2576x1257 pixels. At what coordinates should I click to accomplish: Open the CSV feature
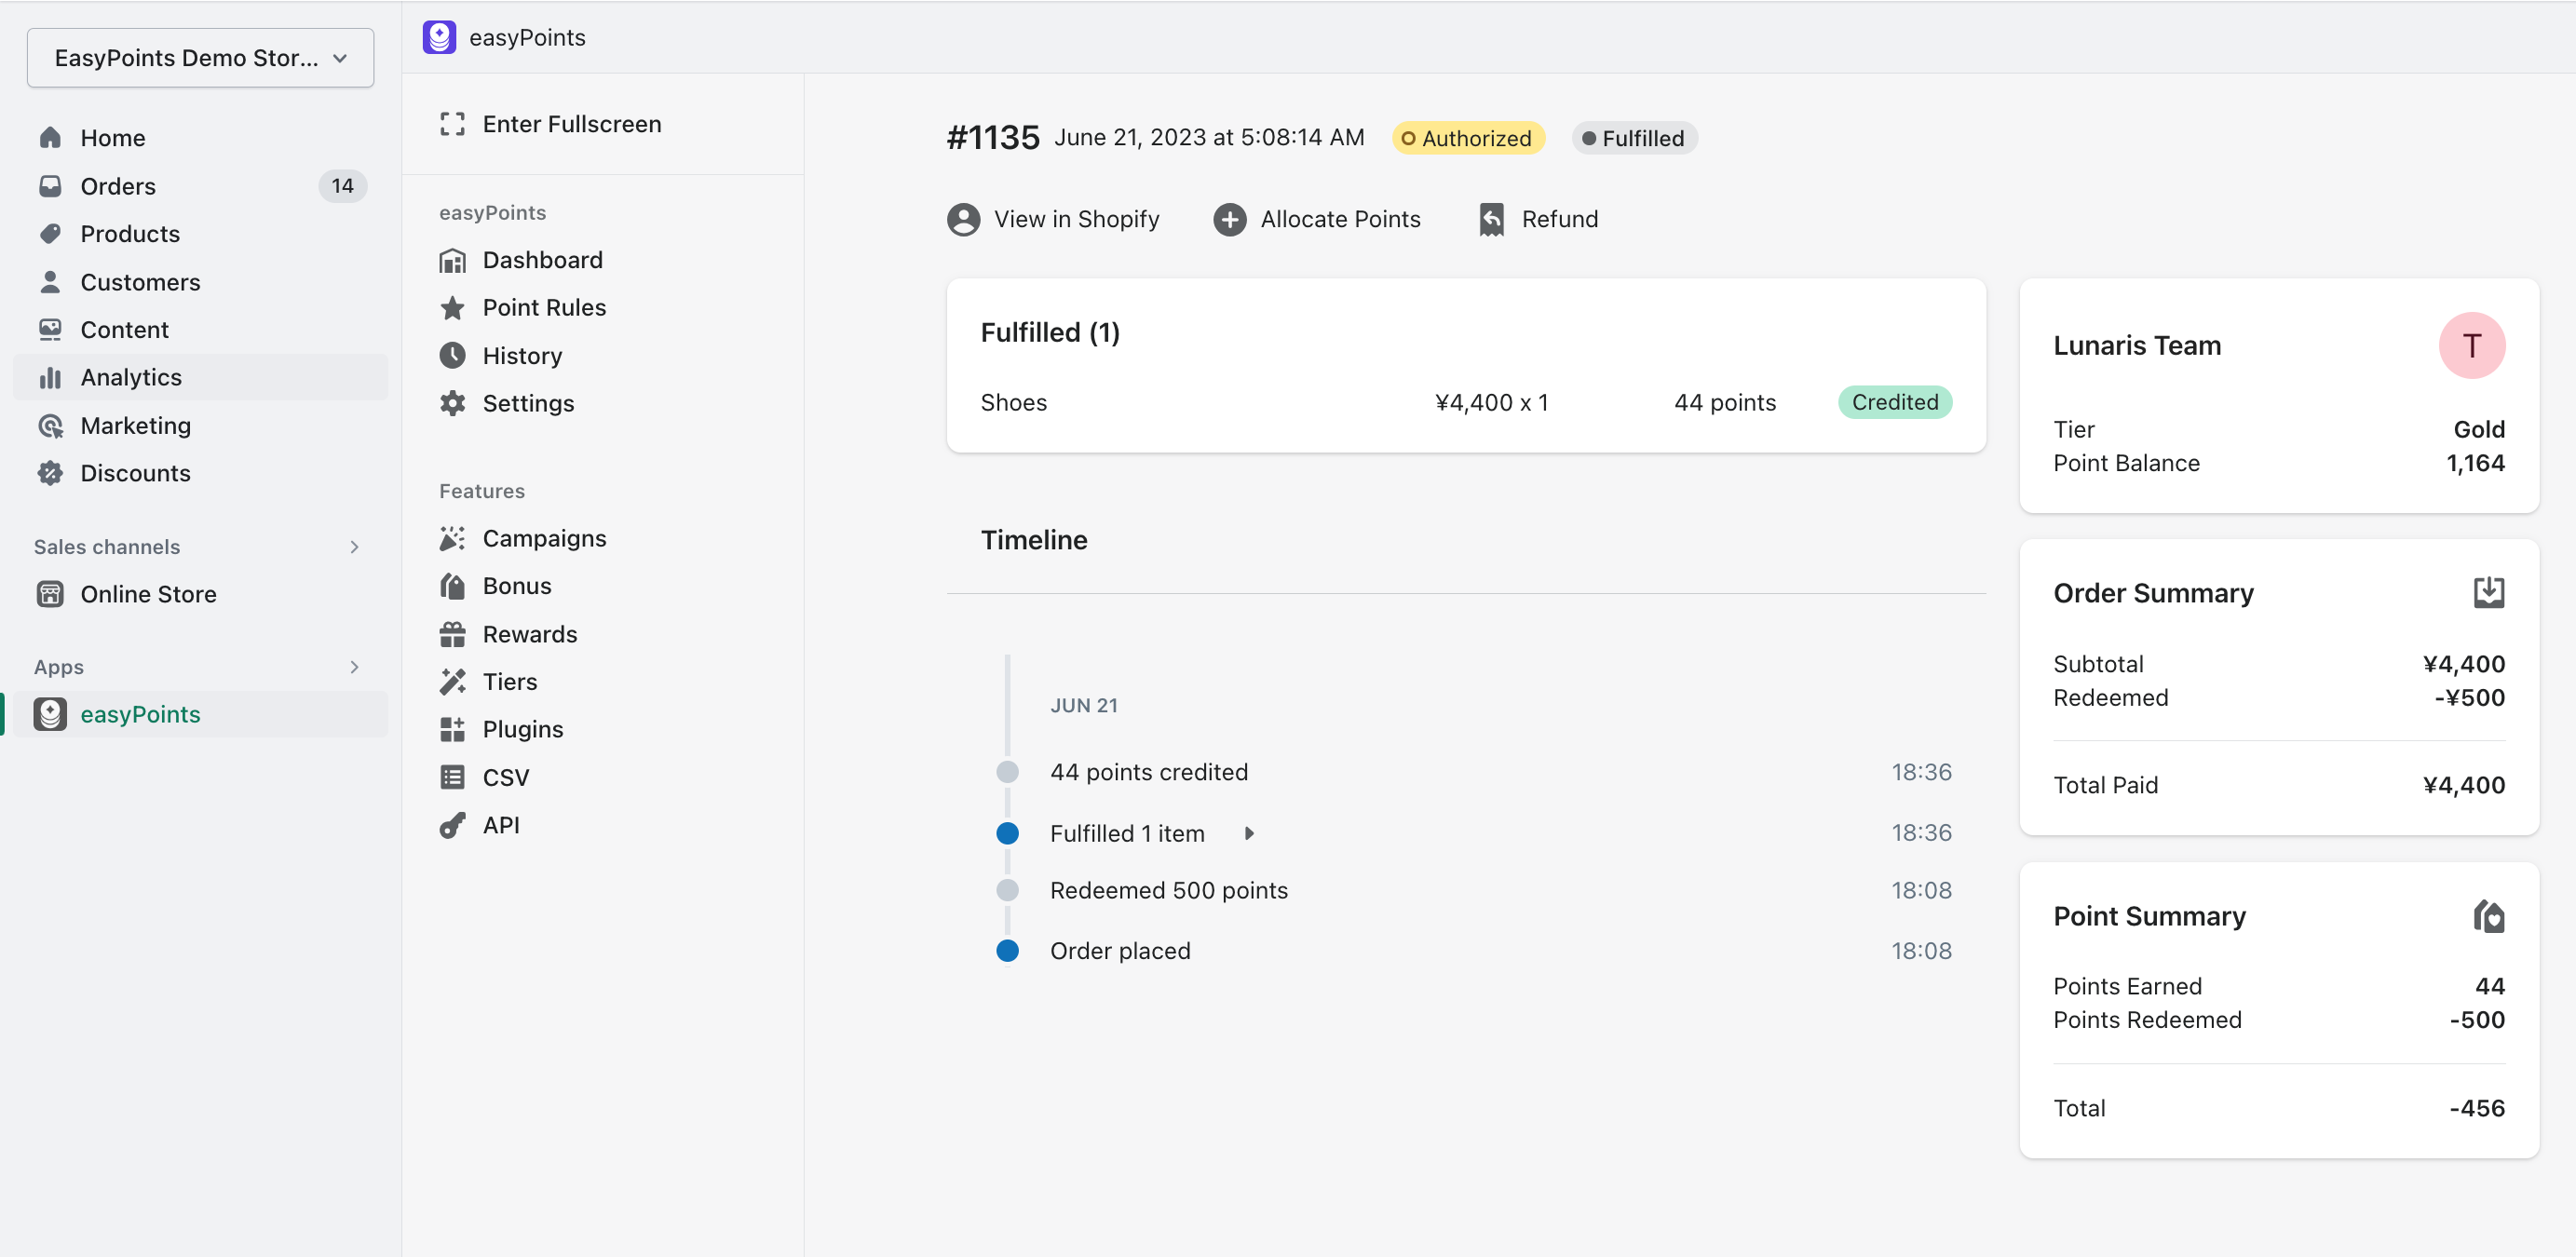tap(506, 777)
